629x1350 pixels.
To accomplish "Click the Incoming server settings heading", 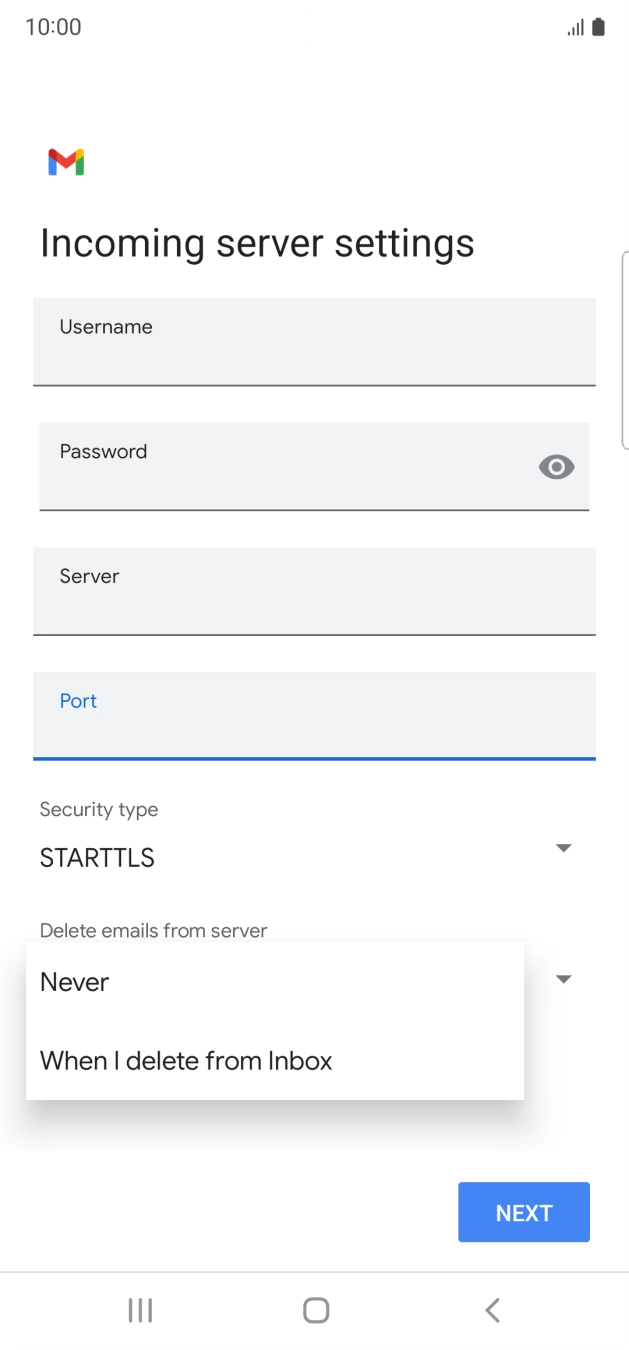I will [257, 243].
